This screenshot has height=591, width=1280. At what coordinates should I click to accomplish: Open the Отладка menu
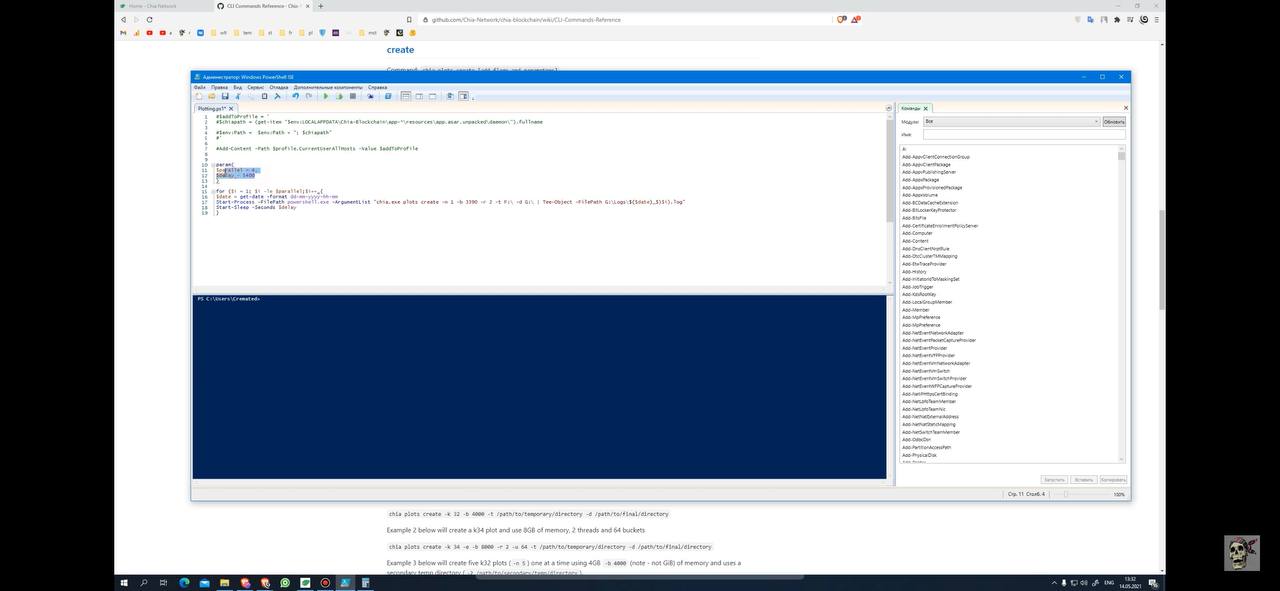coord(279,87)
